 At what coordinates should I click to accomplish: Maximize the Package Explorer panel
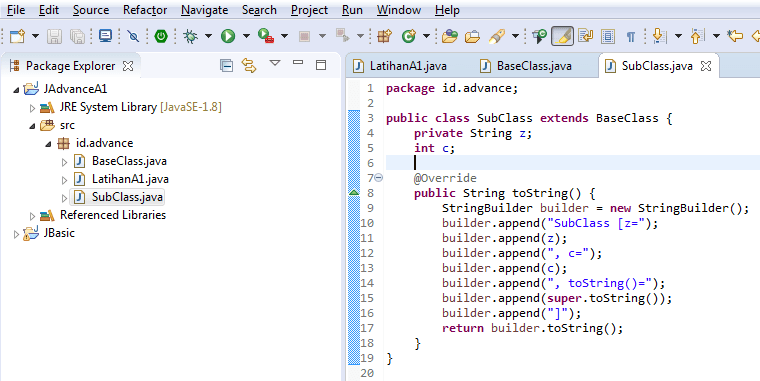[x=321, y=64]
